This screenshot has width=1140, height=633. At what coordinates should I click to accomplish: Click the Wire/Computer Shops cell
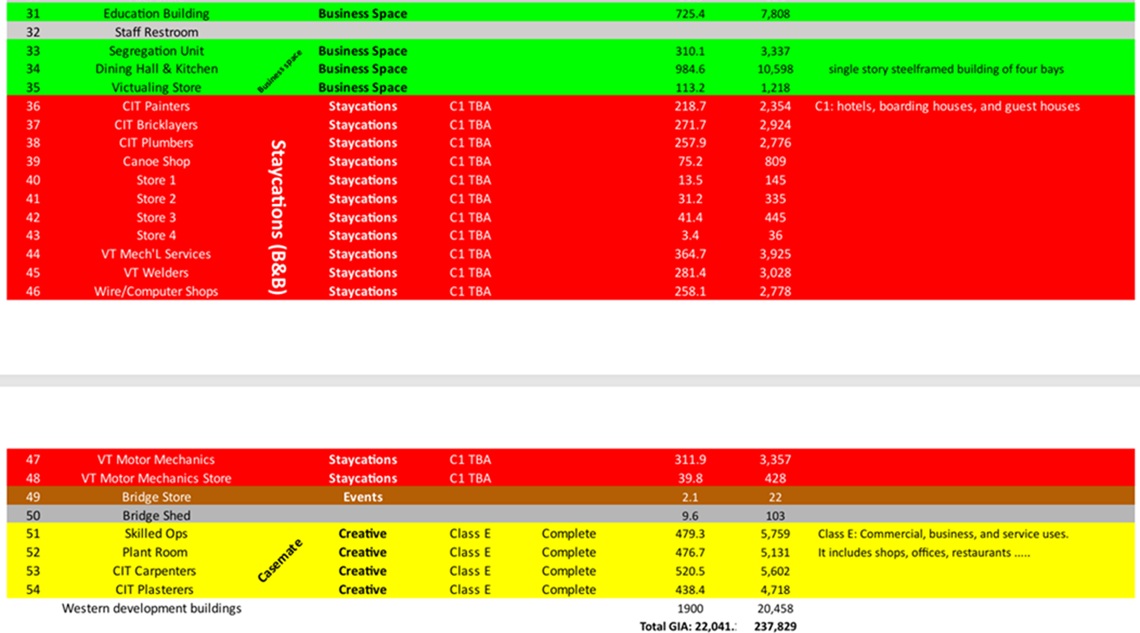[156, 292]
